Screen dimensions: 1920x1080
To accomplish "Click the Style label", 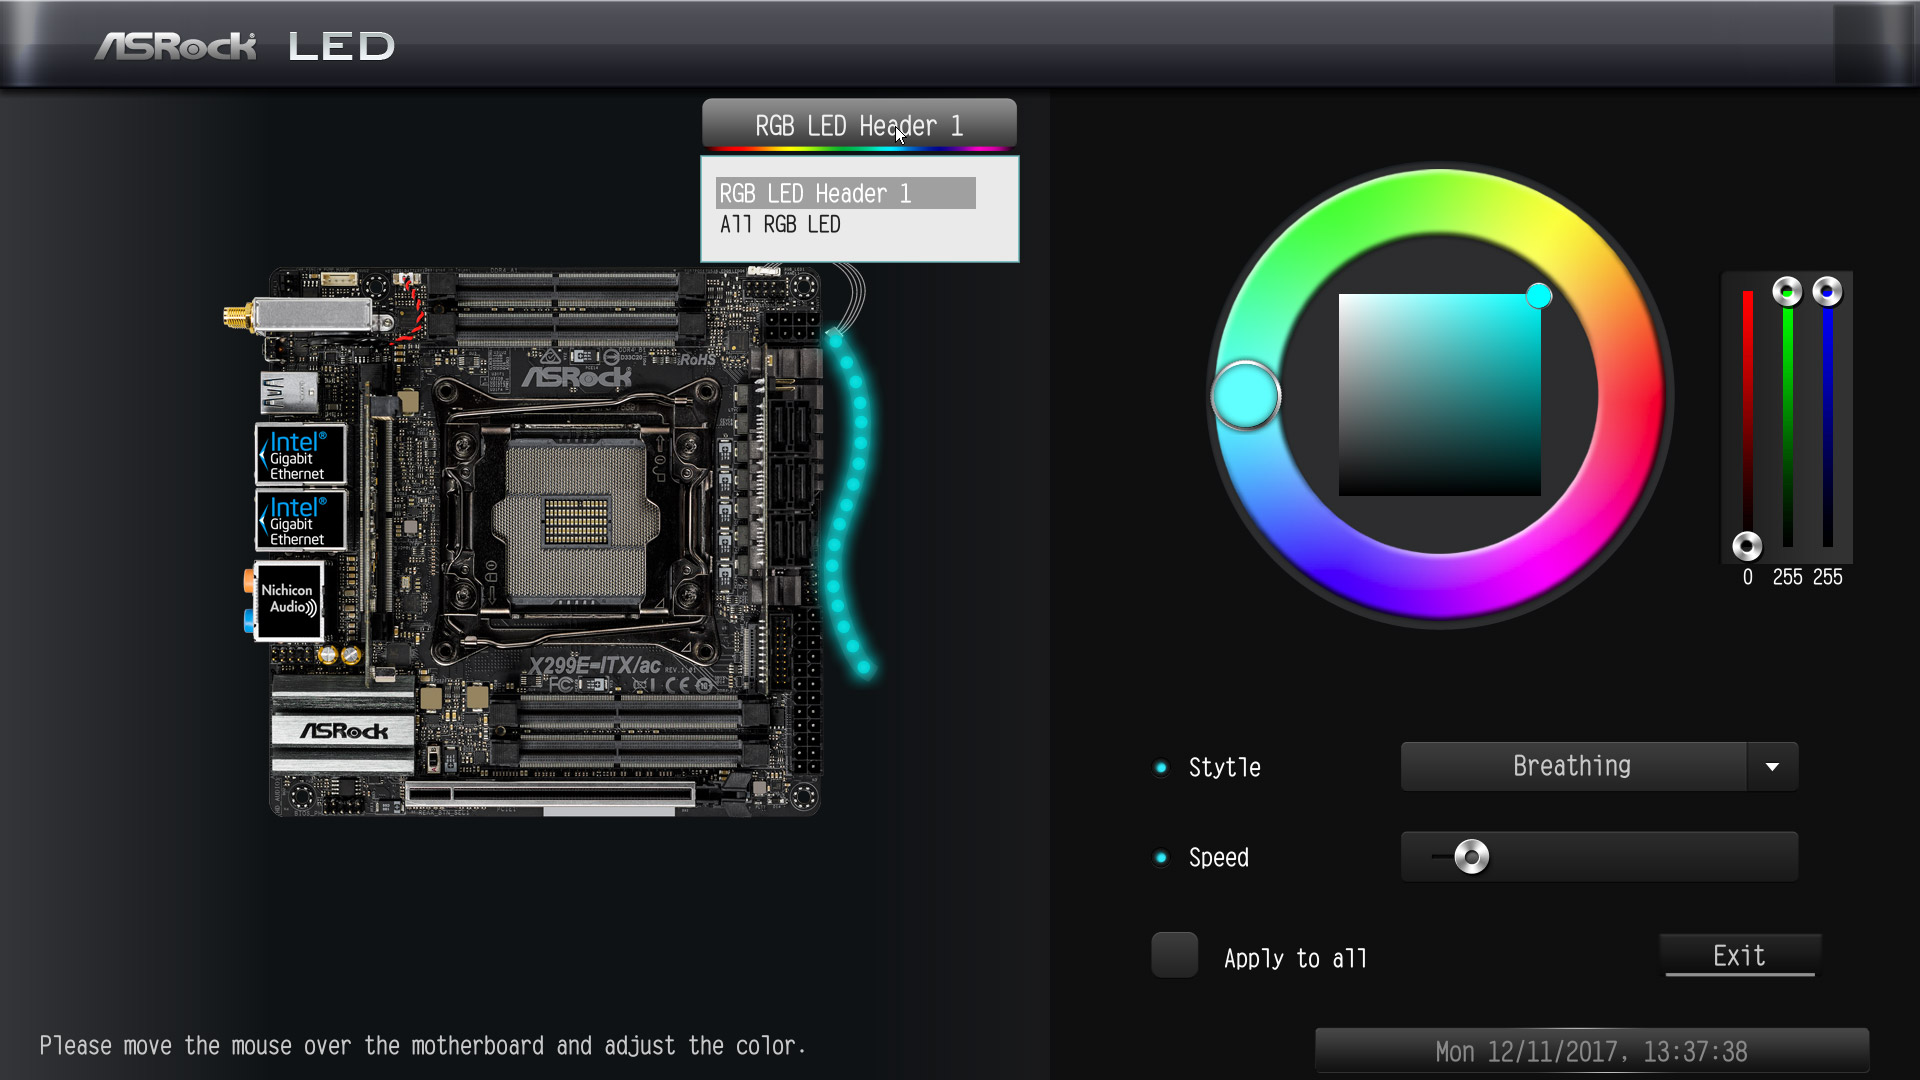I will (1224, 768).
